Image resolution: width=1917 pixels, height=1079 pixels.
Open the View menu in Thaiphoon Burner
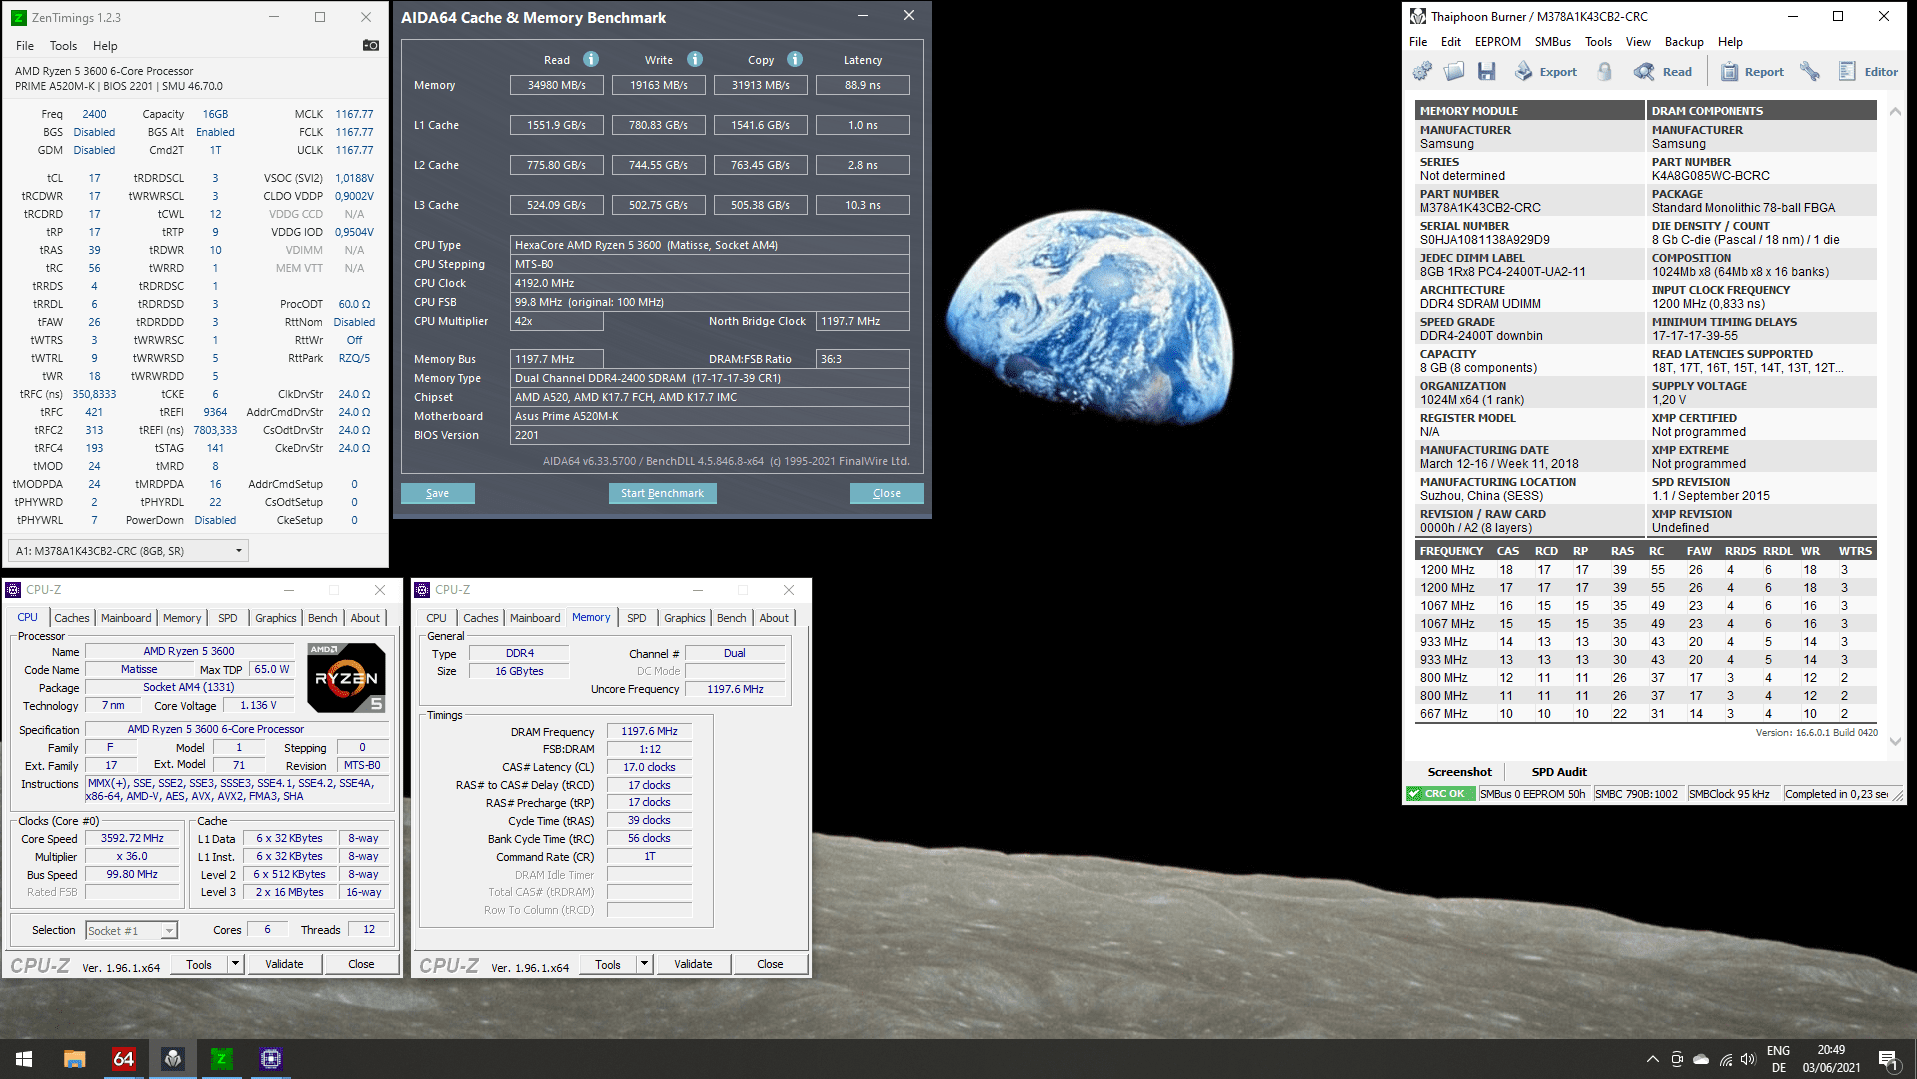coord(1638,42)
